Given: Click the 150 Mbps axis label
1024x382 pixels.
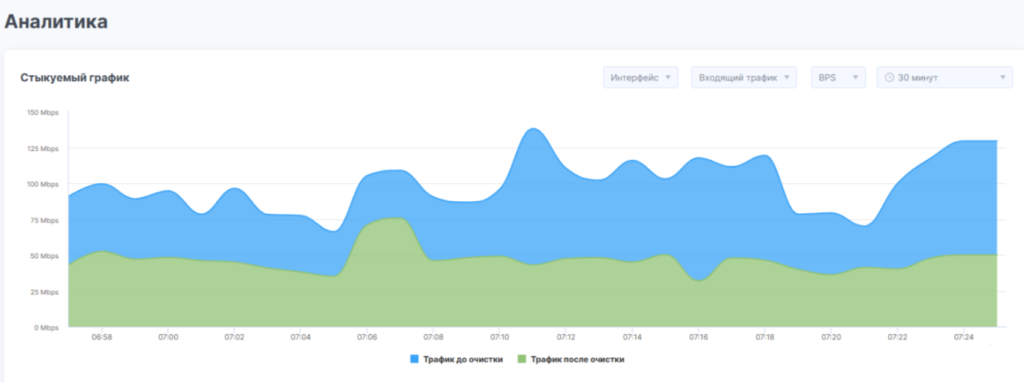Looking at the screenshot, I should click(x=42, y=112).
